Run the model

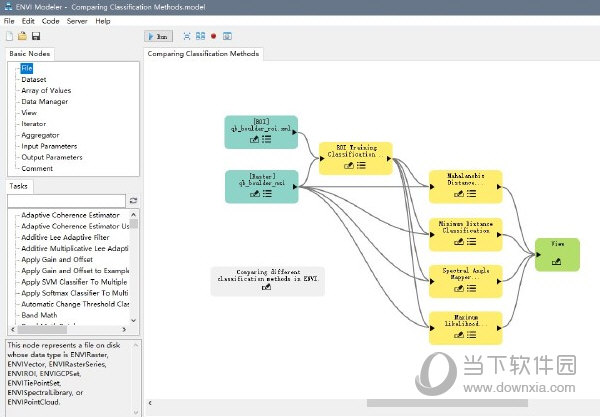point(158,36)
